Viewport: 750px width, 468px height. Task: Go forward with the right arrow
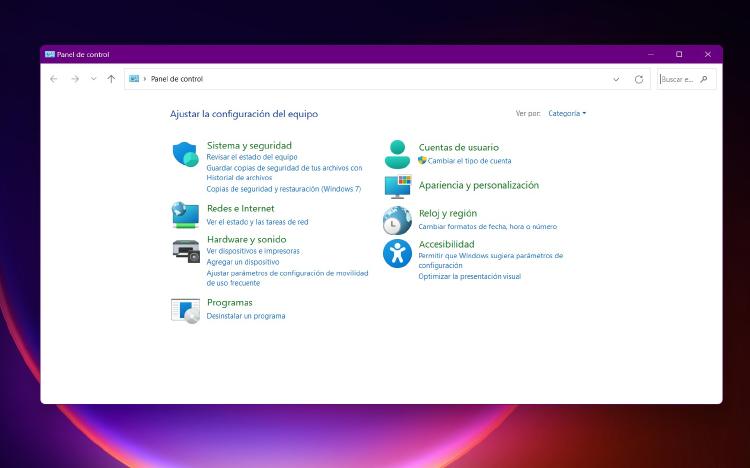(75, 79)
